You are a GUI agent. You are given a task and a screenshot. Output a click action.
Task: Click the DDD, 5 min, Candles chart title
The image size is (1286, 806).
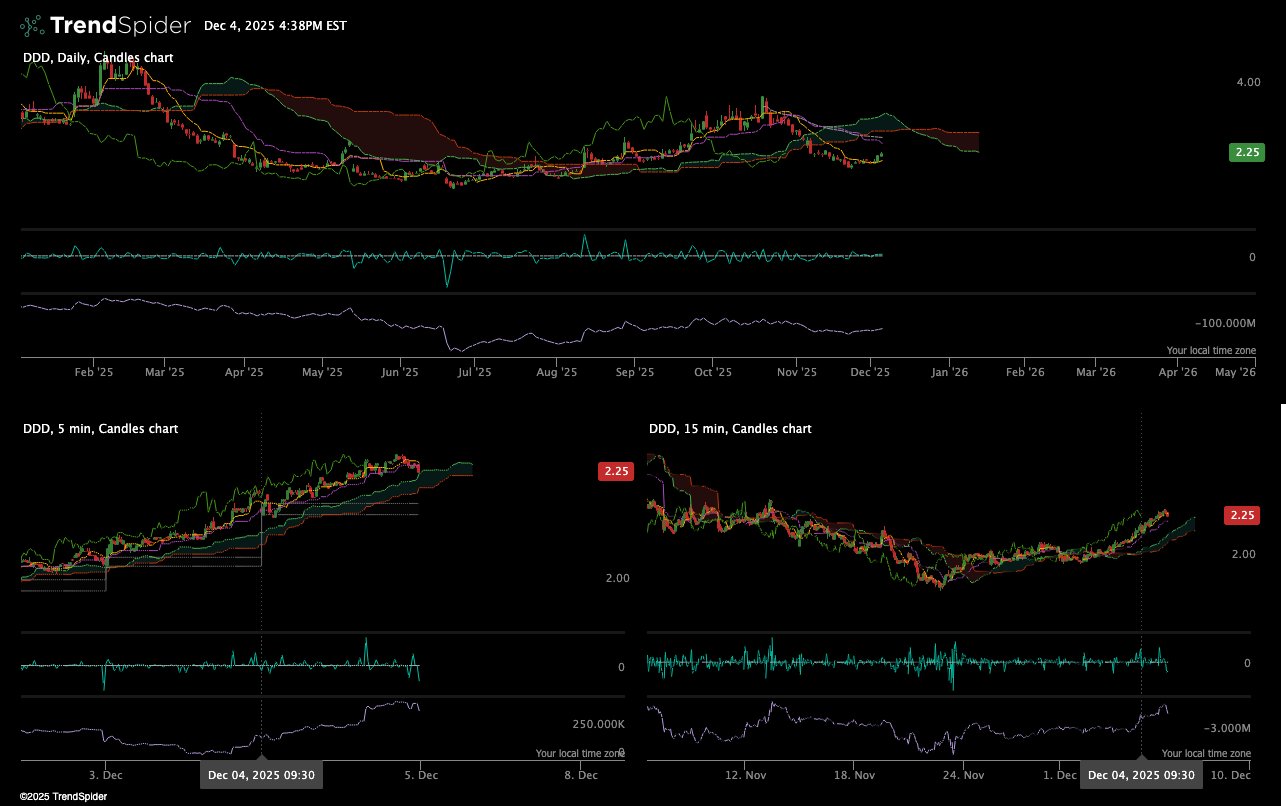[101, 429]
